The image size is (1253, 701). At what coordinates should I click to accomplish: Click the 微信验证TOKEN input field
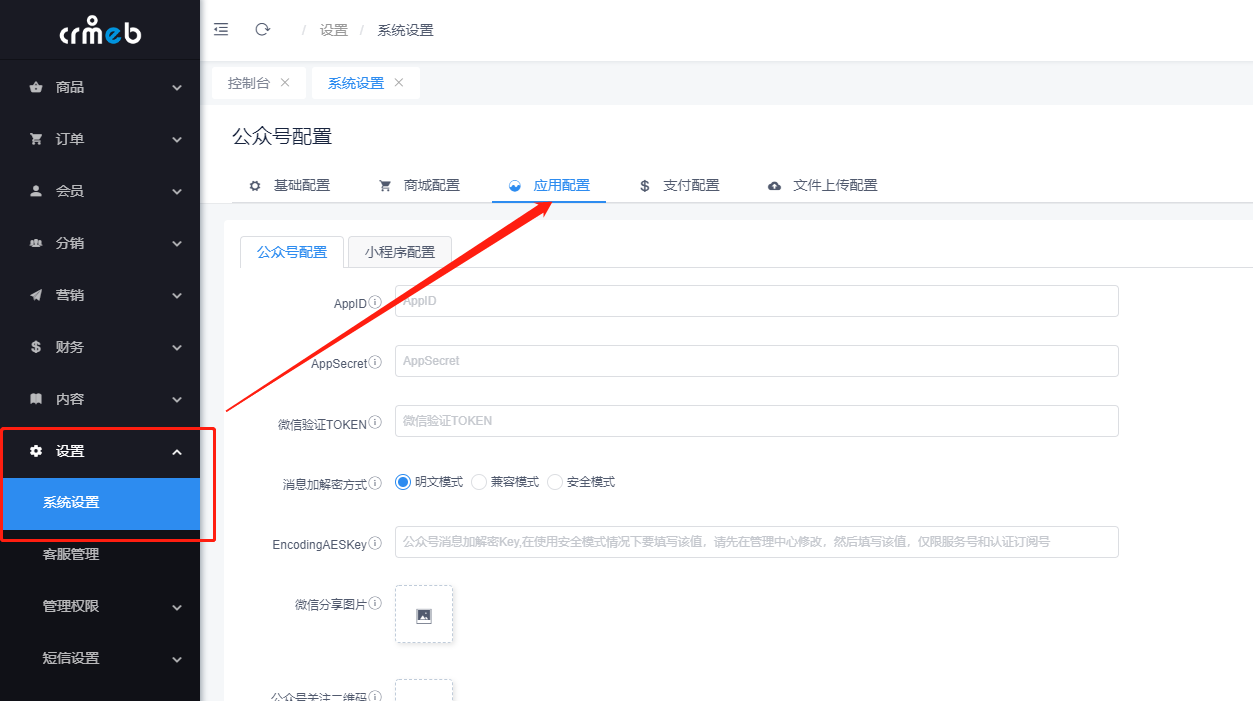[757, 421]
